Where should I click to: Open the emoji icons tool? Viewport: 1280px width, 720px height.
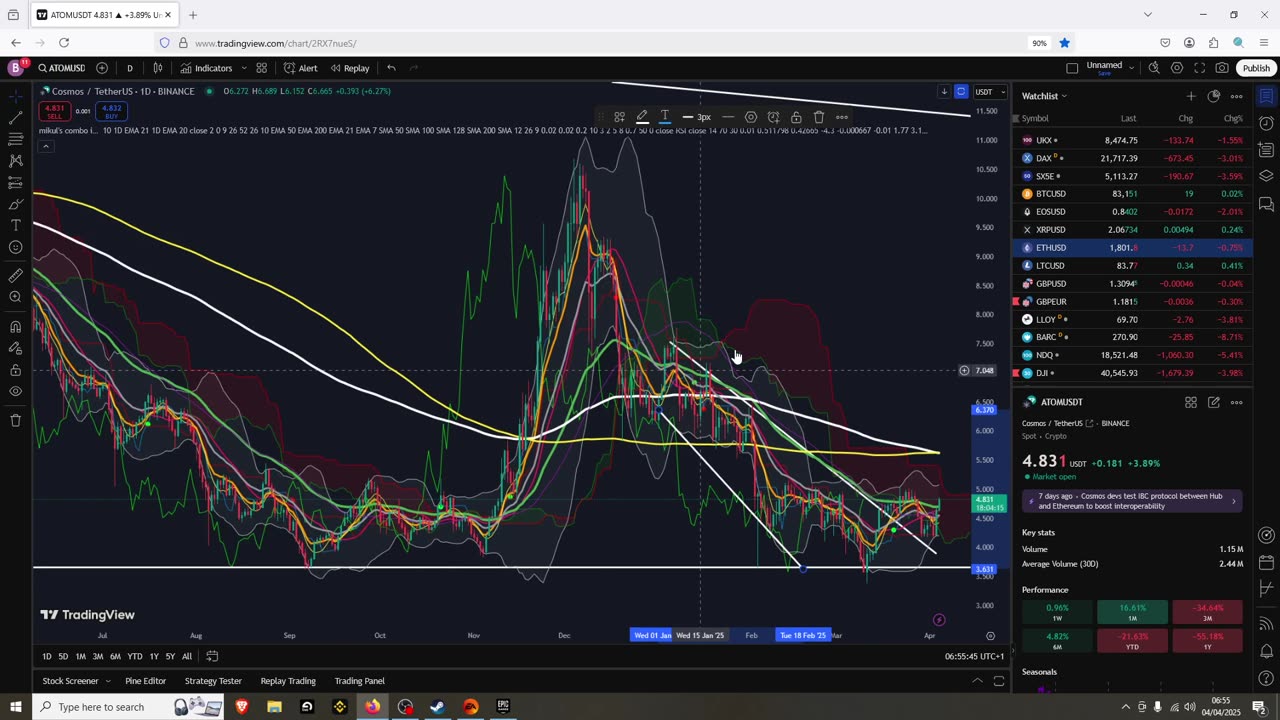coord(15,247)
